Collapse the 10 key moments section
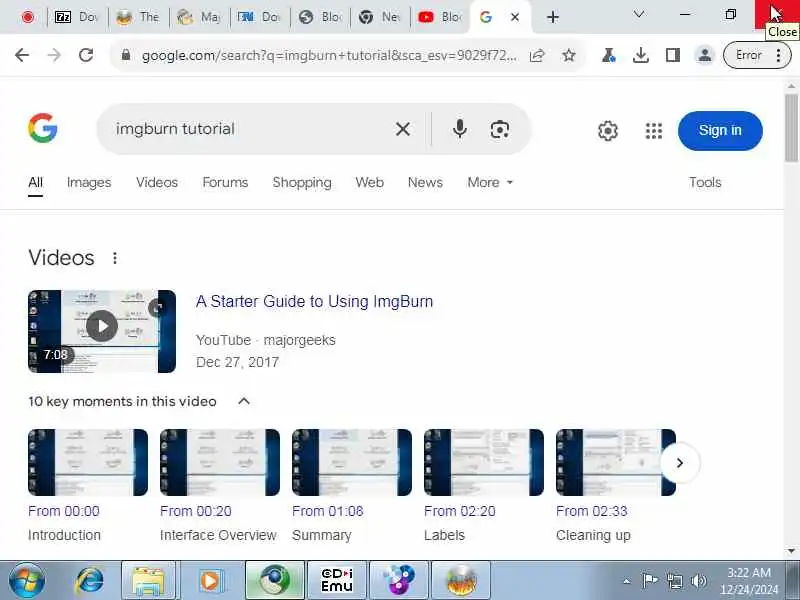This screenshot has width=800, height=600. coord(244,402)
